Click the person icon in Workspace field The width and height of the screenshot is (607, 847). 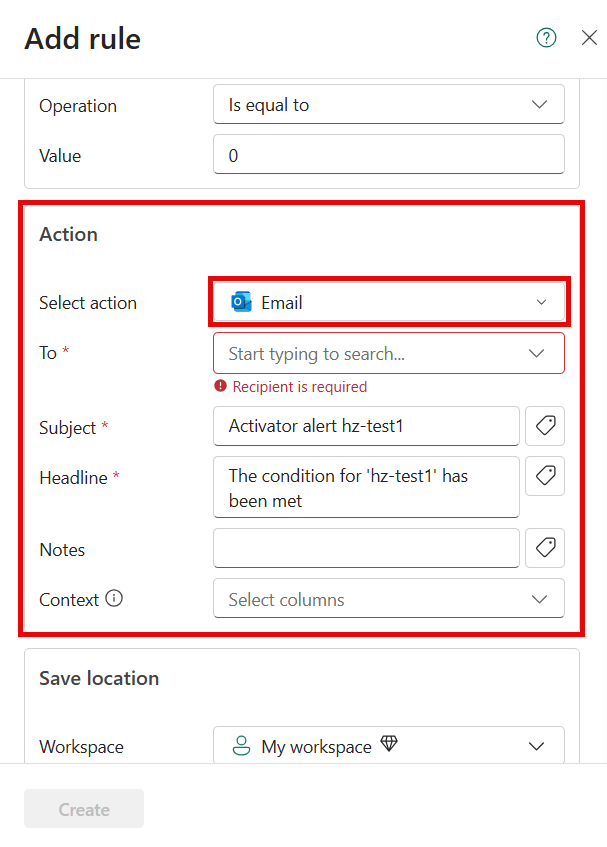(x=241, y=745)
